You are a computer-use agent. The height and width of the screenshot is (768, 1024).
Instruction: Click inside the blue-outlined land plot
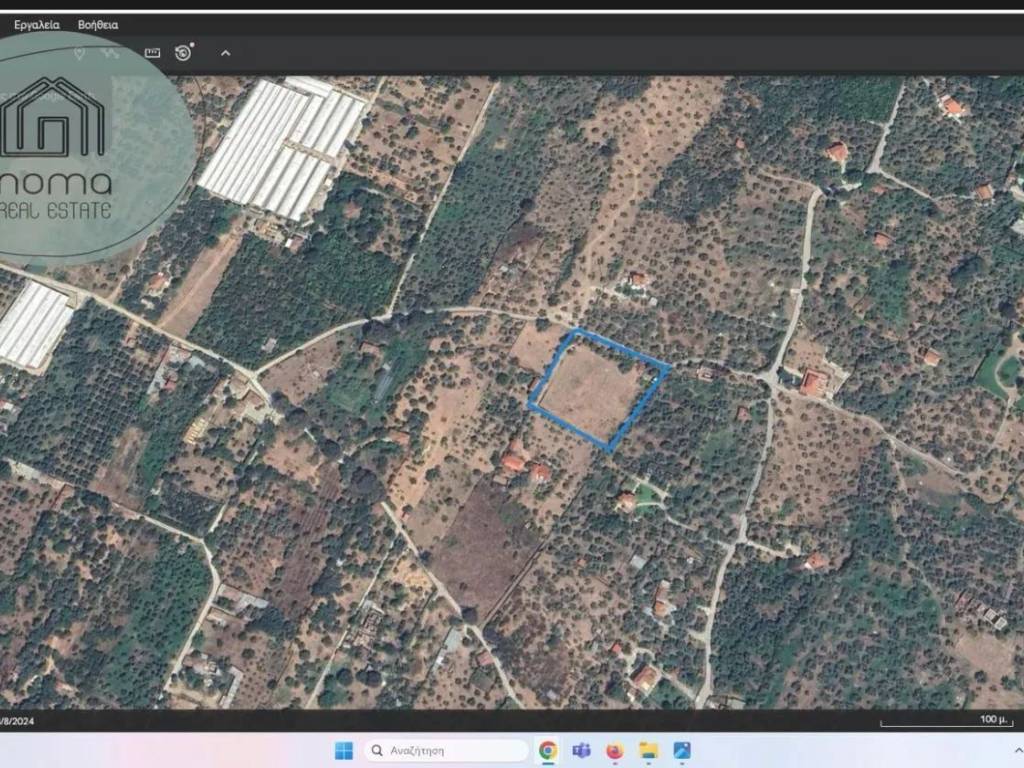coord(595,388)
